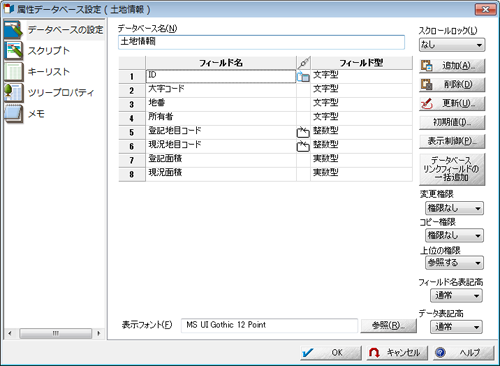The image size is (500, 366).
Task: Select the 所有者 field name cell
Action: point(221,118)
